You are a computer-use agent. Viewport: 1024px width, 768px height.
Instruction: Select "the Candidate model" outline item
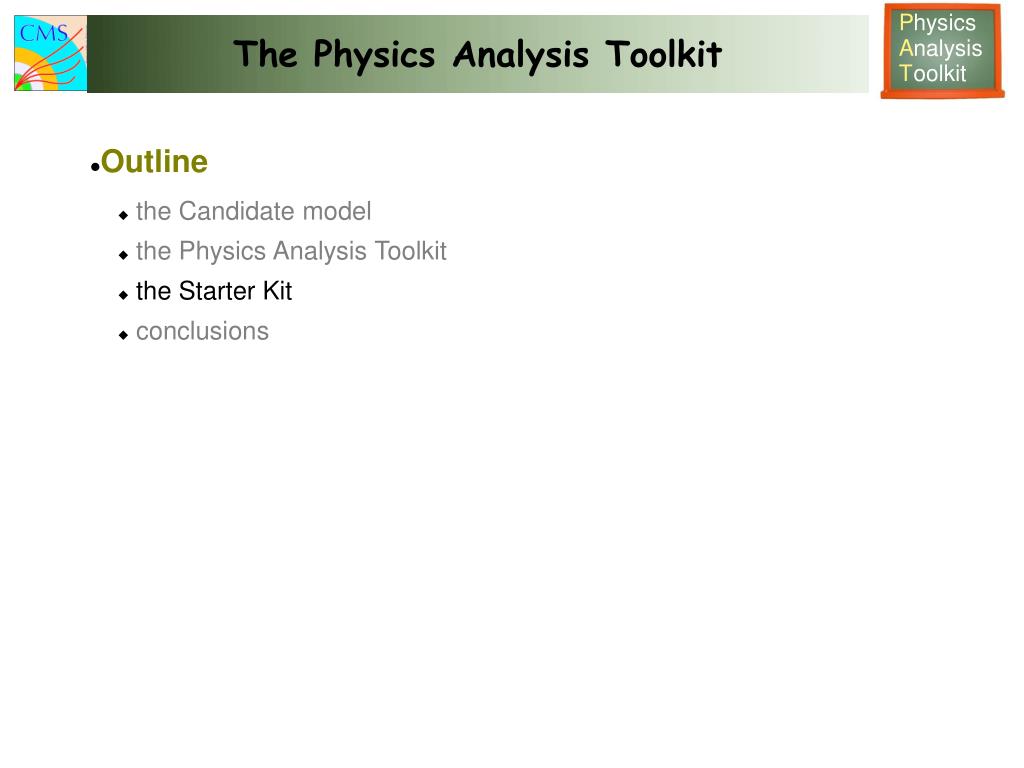point(253,211)
